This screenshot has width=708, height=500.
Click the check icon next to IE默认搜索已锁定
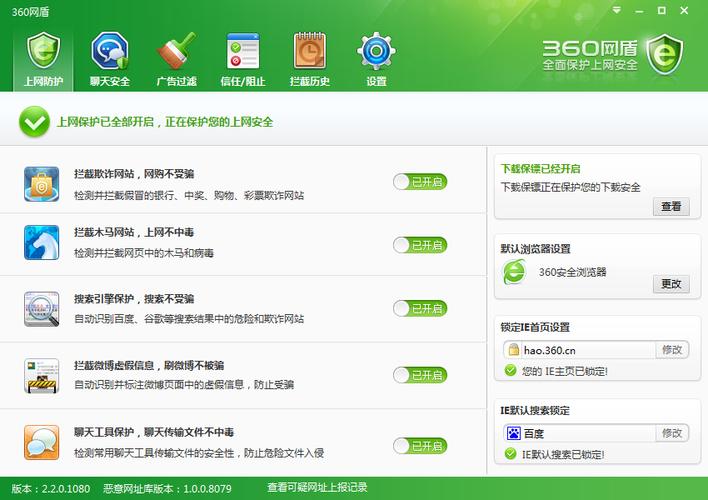coord(510,453)
